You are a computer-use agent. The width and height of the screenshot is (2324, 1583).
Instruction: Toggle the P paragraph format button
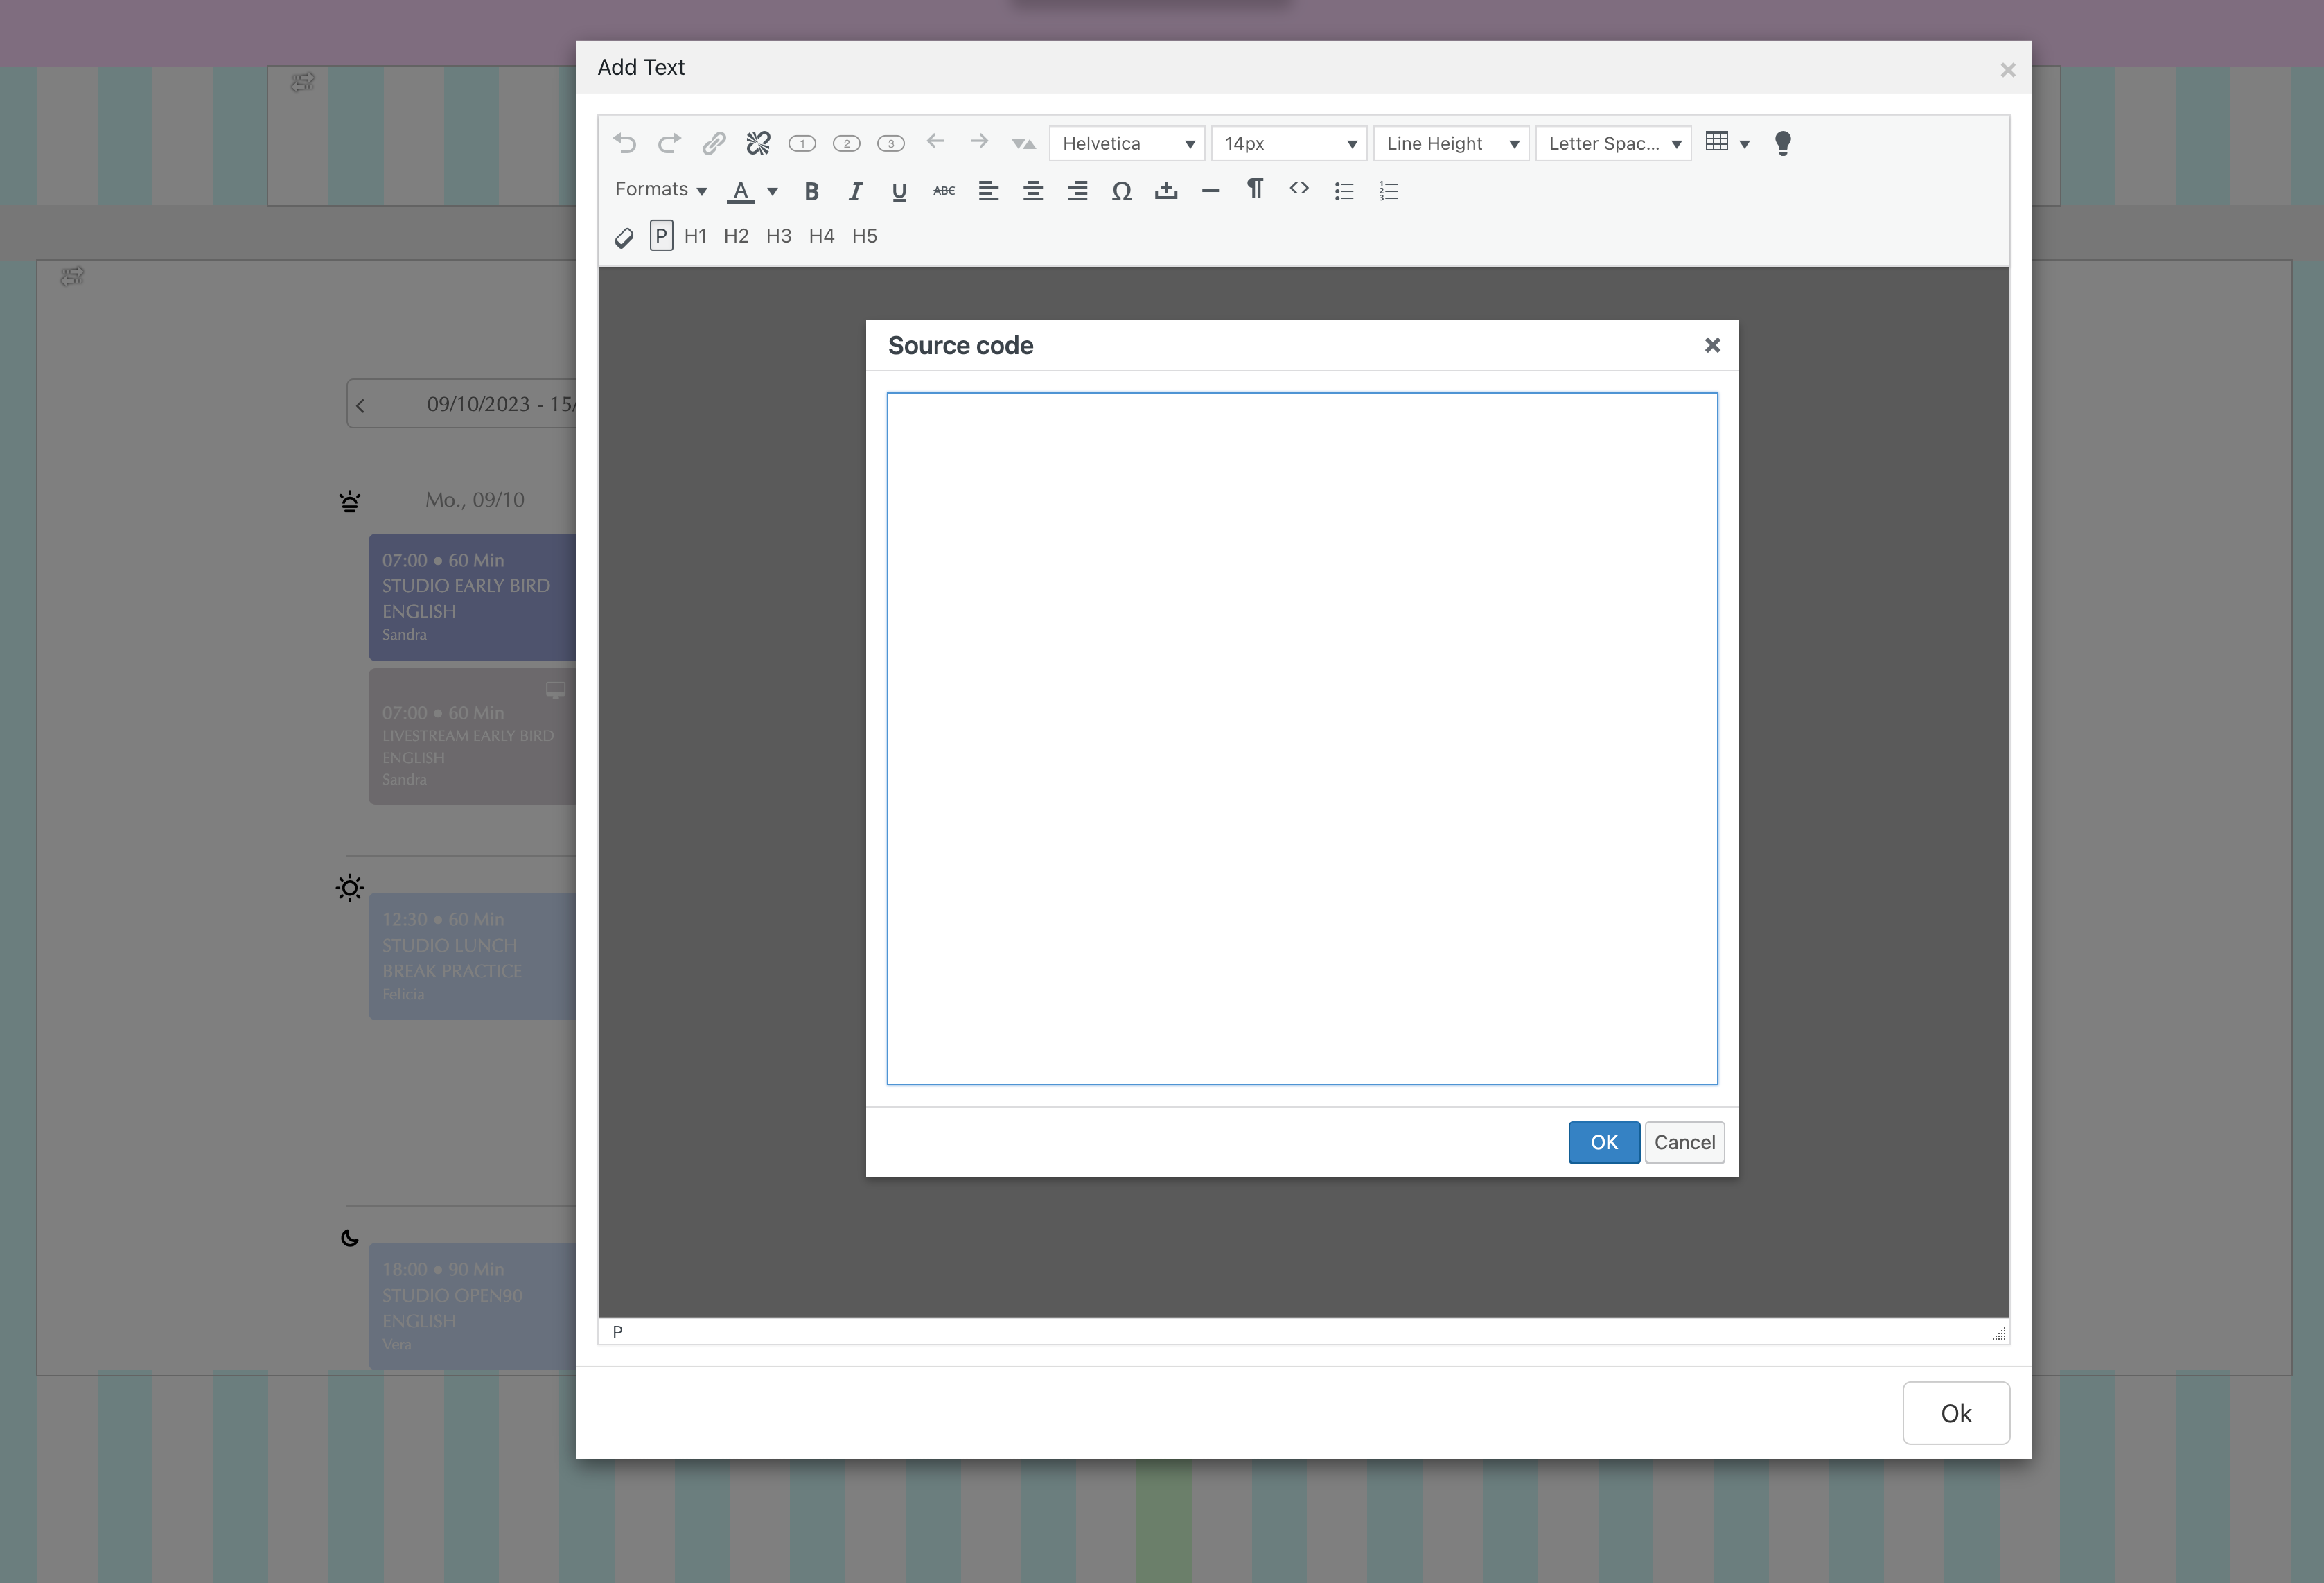[x=661, y=236]
